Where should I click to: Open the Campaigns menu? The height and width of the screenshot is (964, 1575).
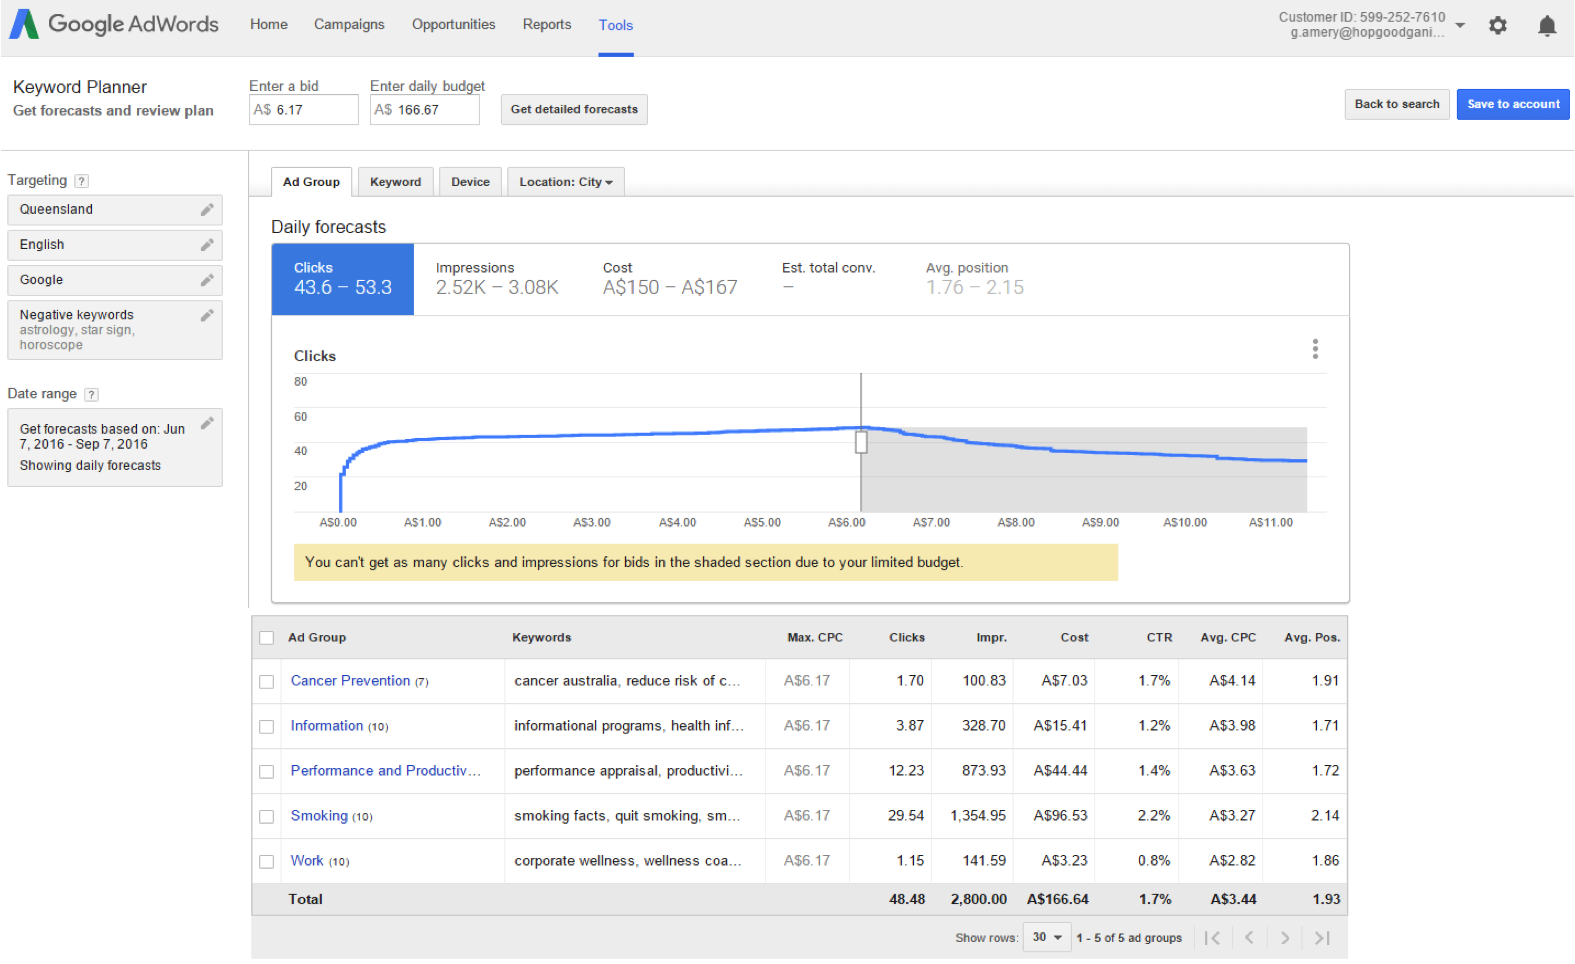pos(349,25)
